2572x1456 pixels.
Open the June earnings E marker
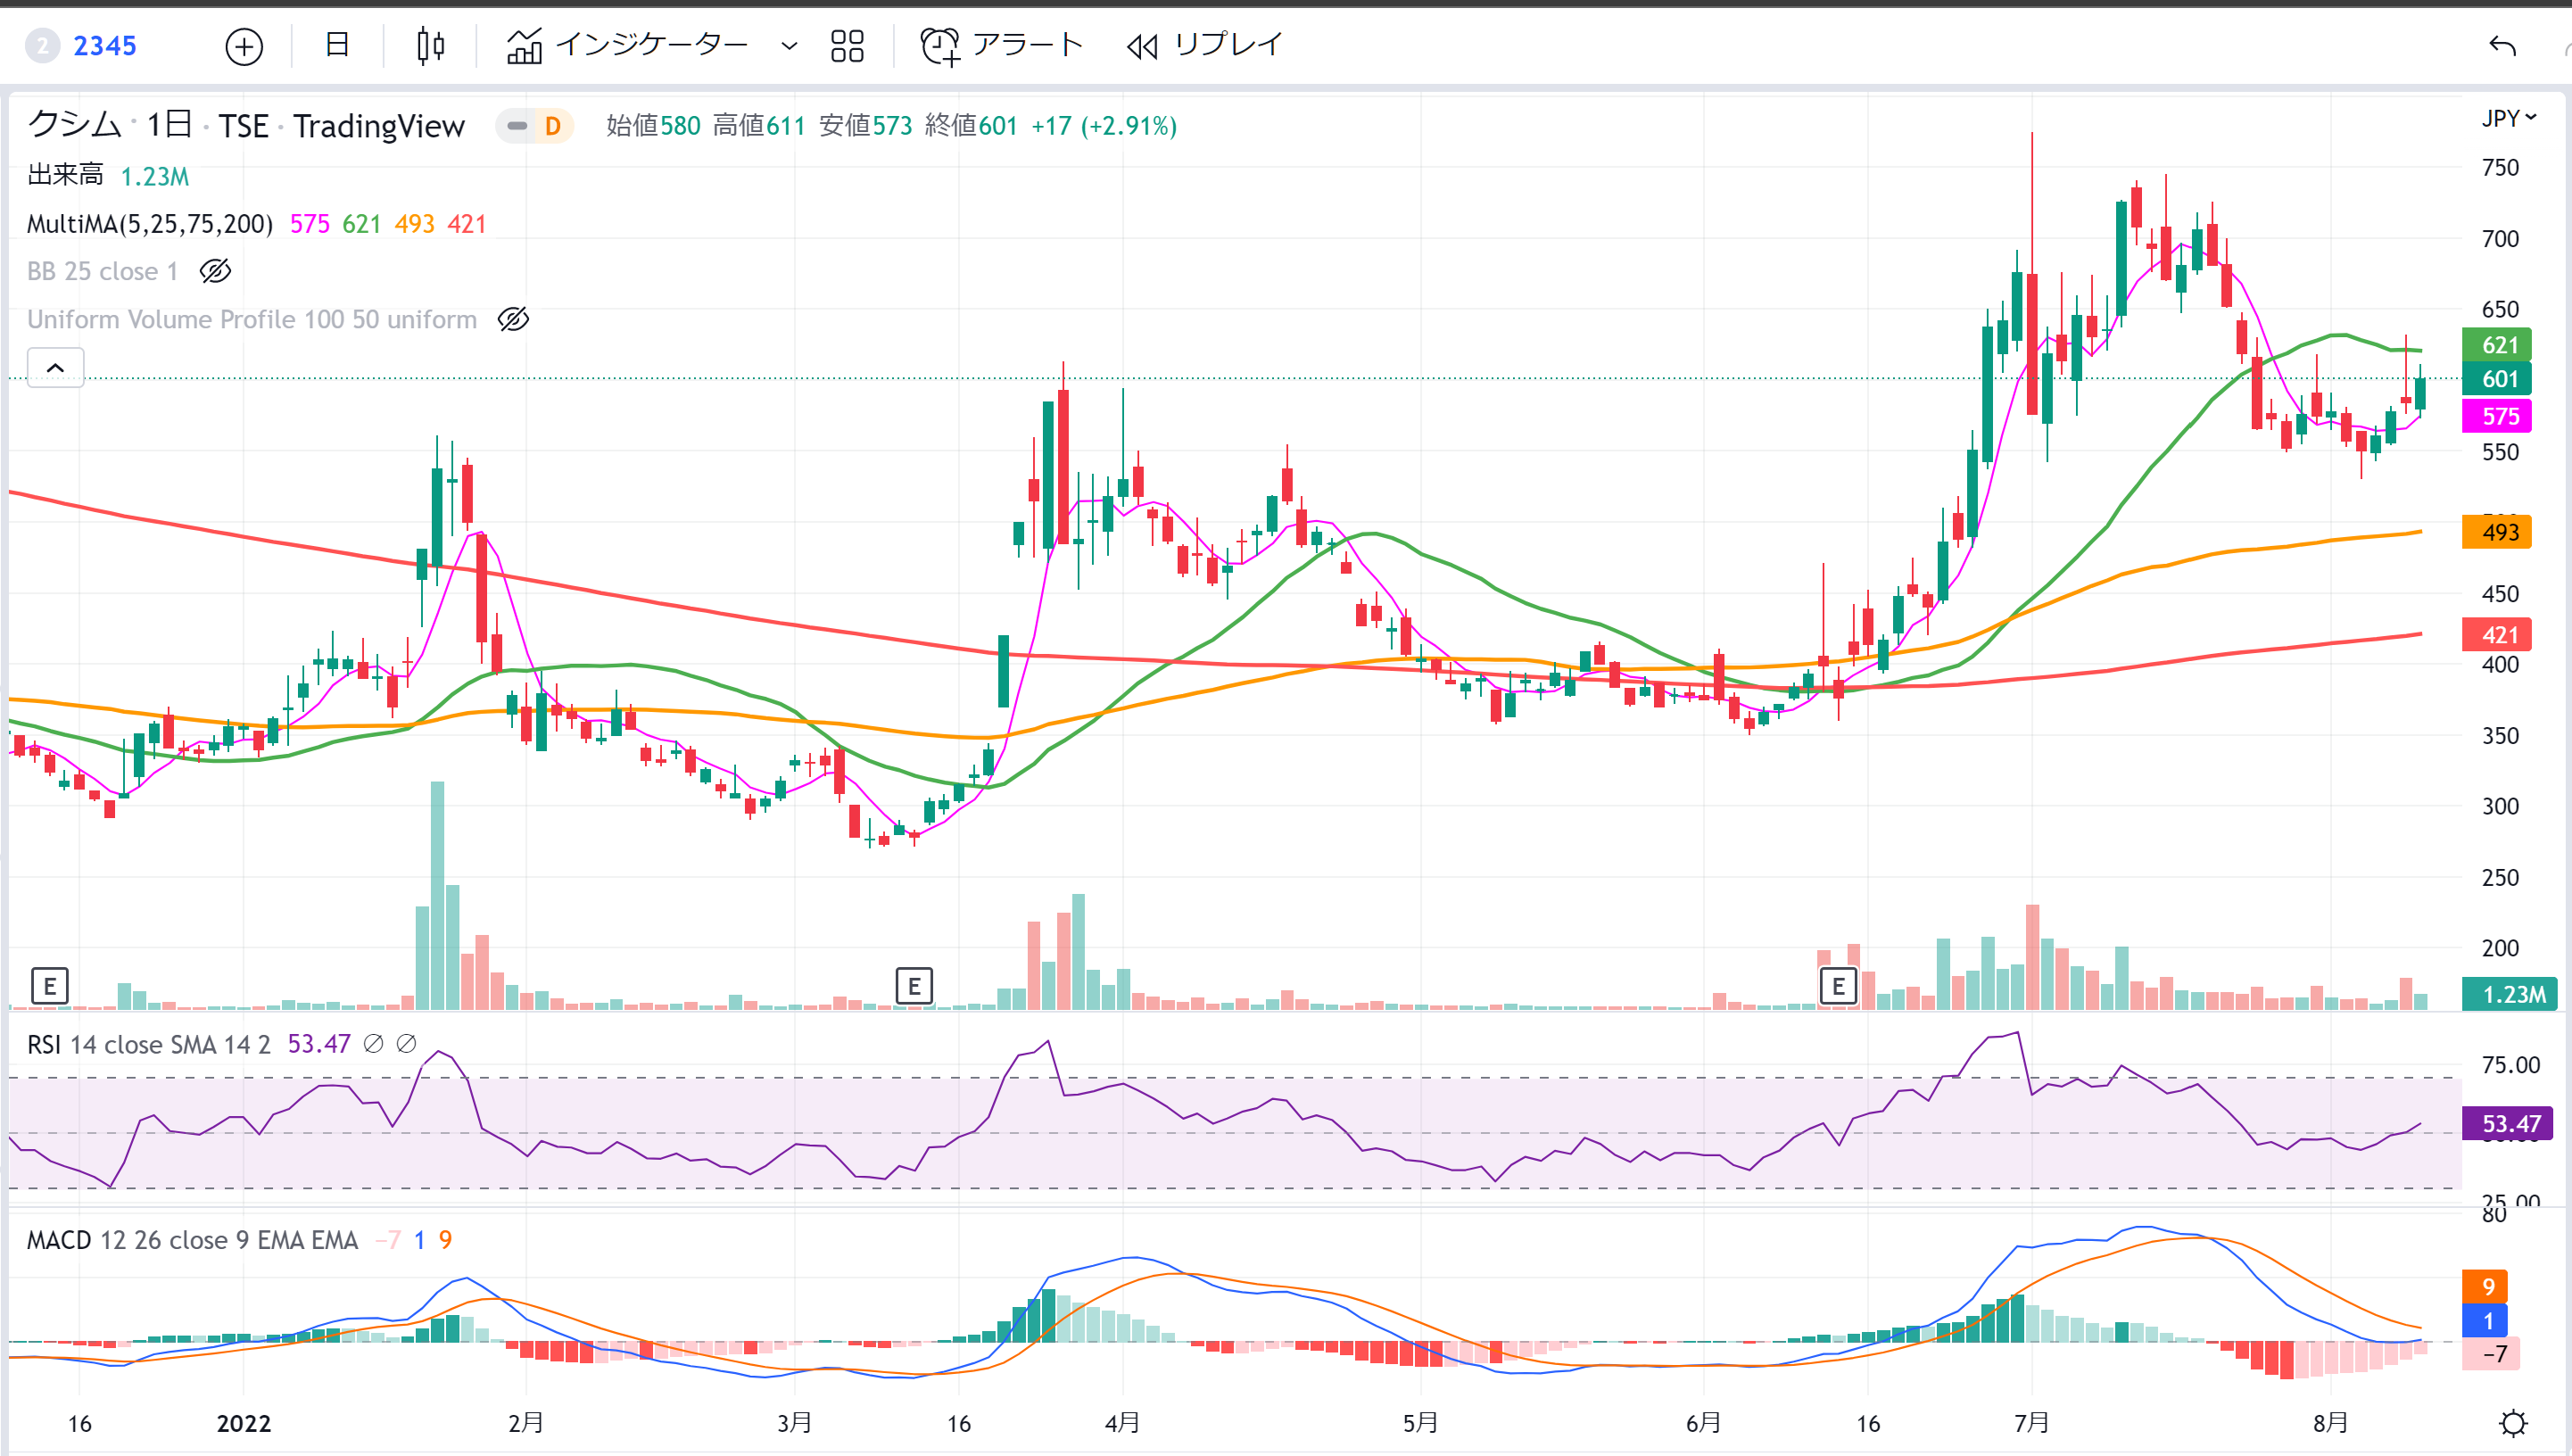point(1838,987)
